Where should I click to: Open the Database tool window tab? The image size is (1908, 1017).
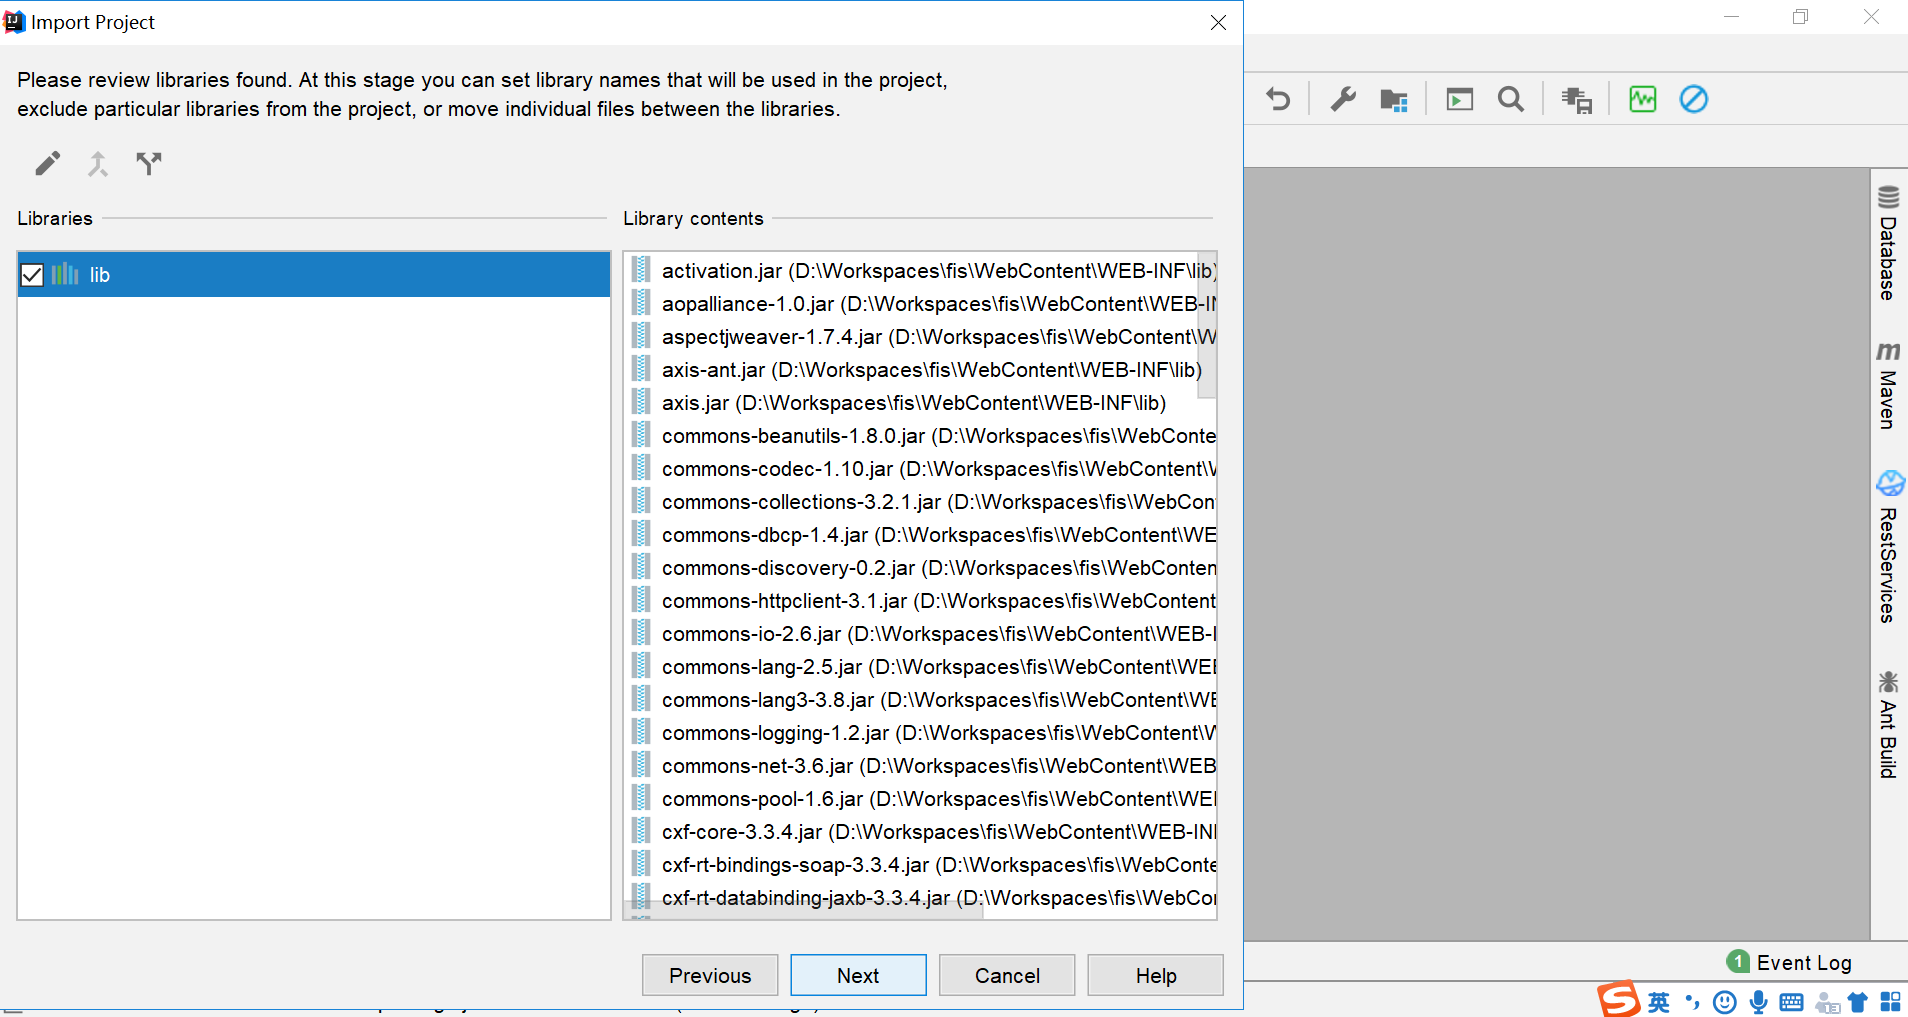tap(1888, 243)
